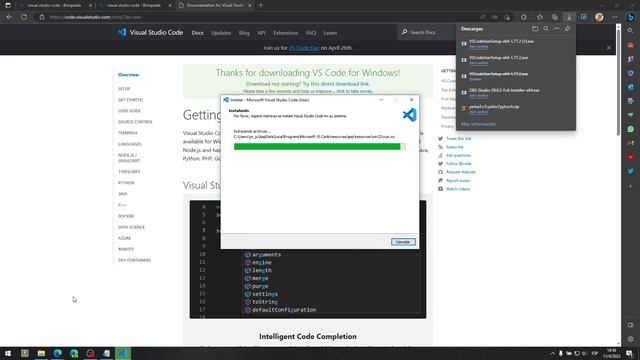Open Docs in site navigation

[x=198, y=33]
